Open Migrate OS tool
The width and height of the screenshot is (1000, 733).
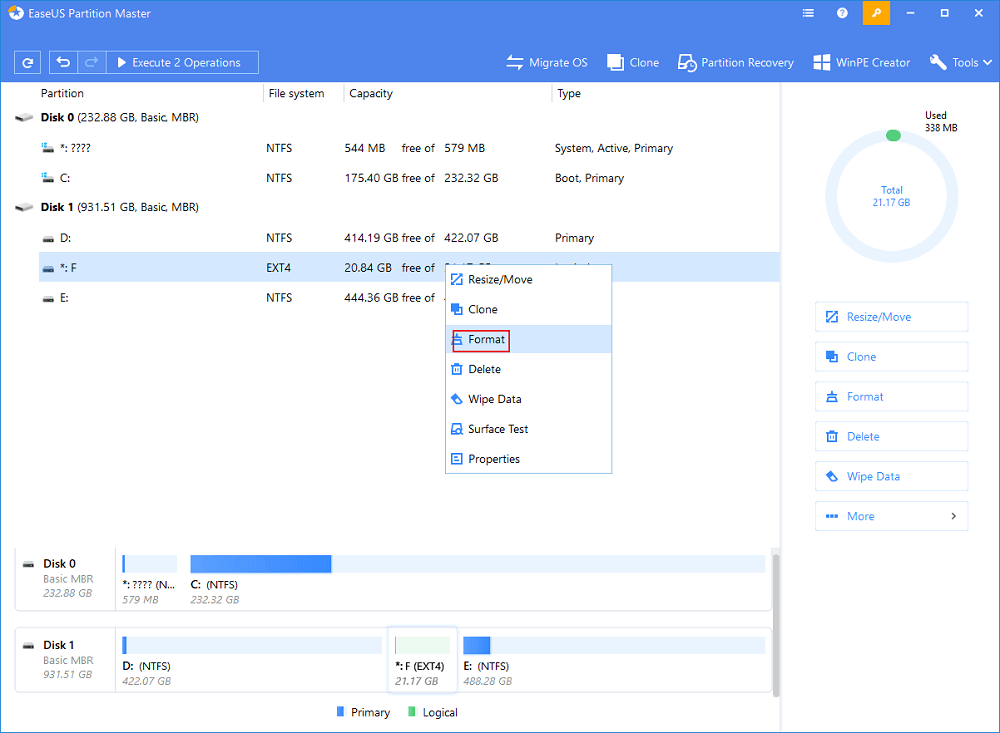[547, 62]
